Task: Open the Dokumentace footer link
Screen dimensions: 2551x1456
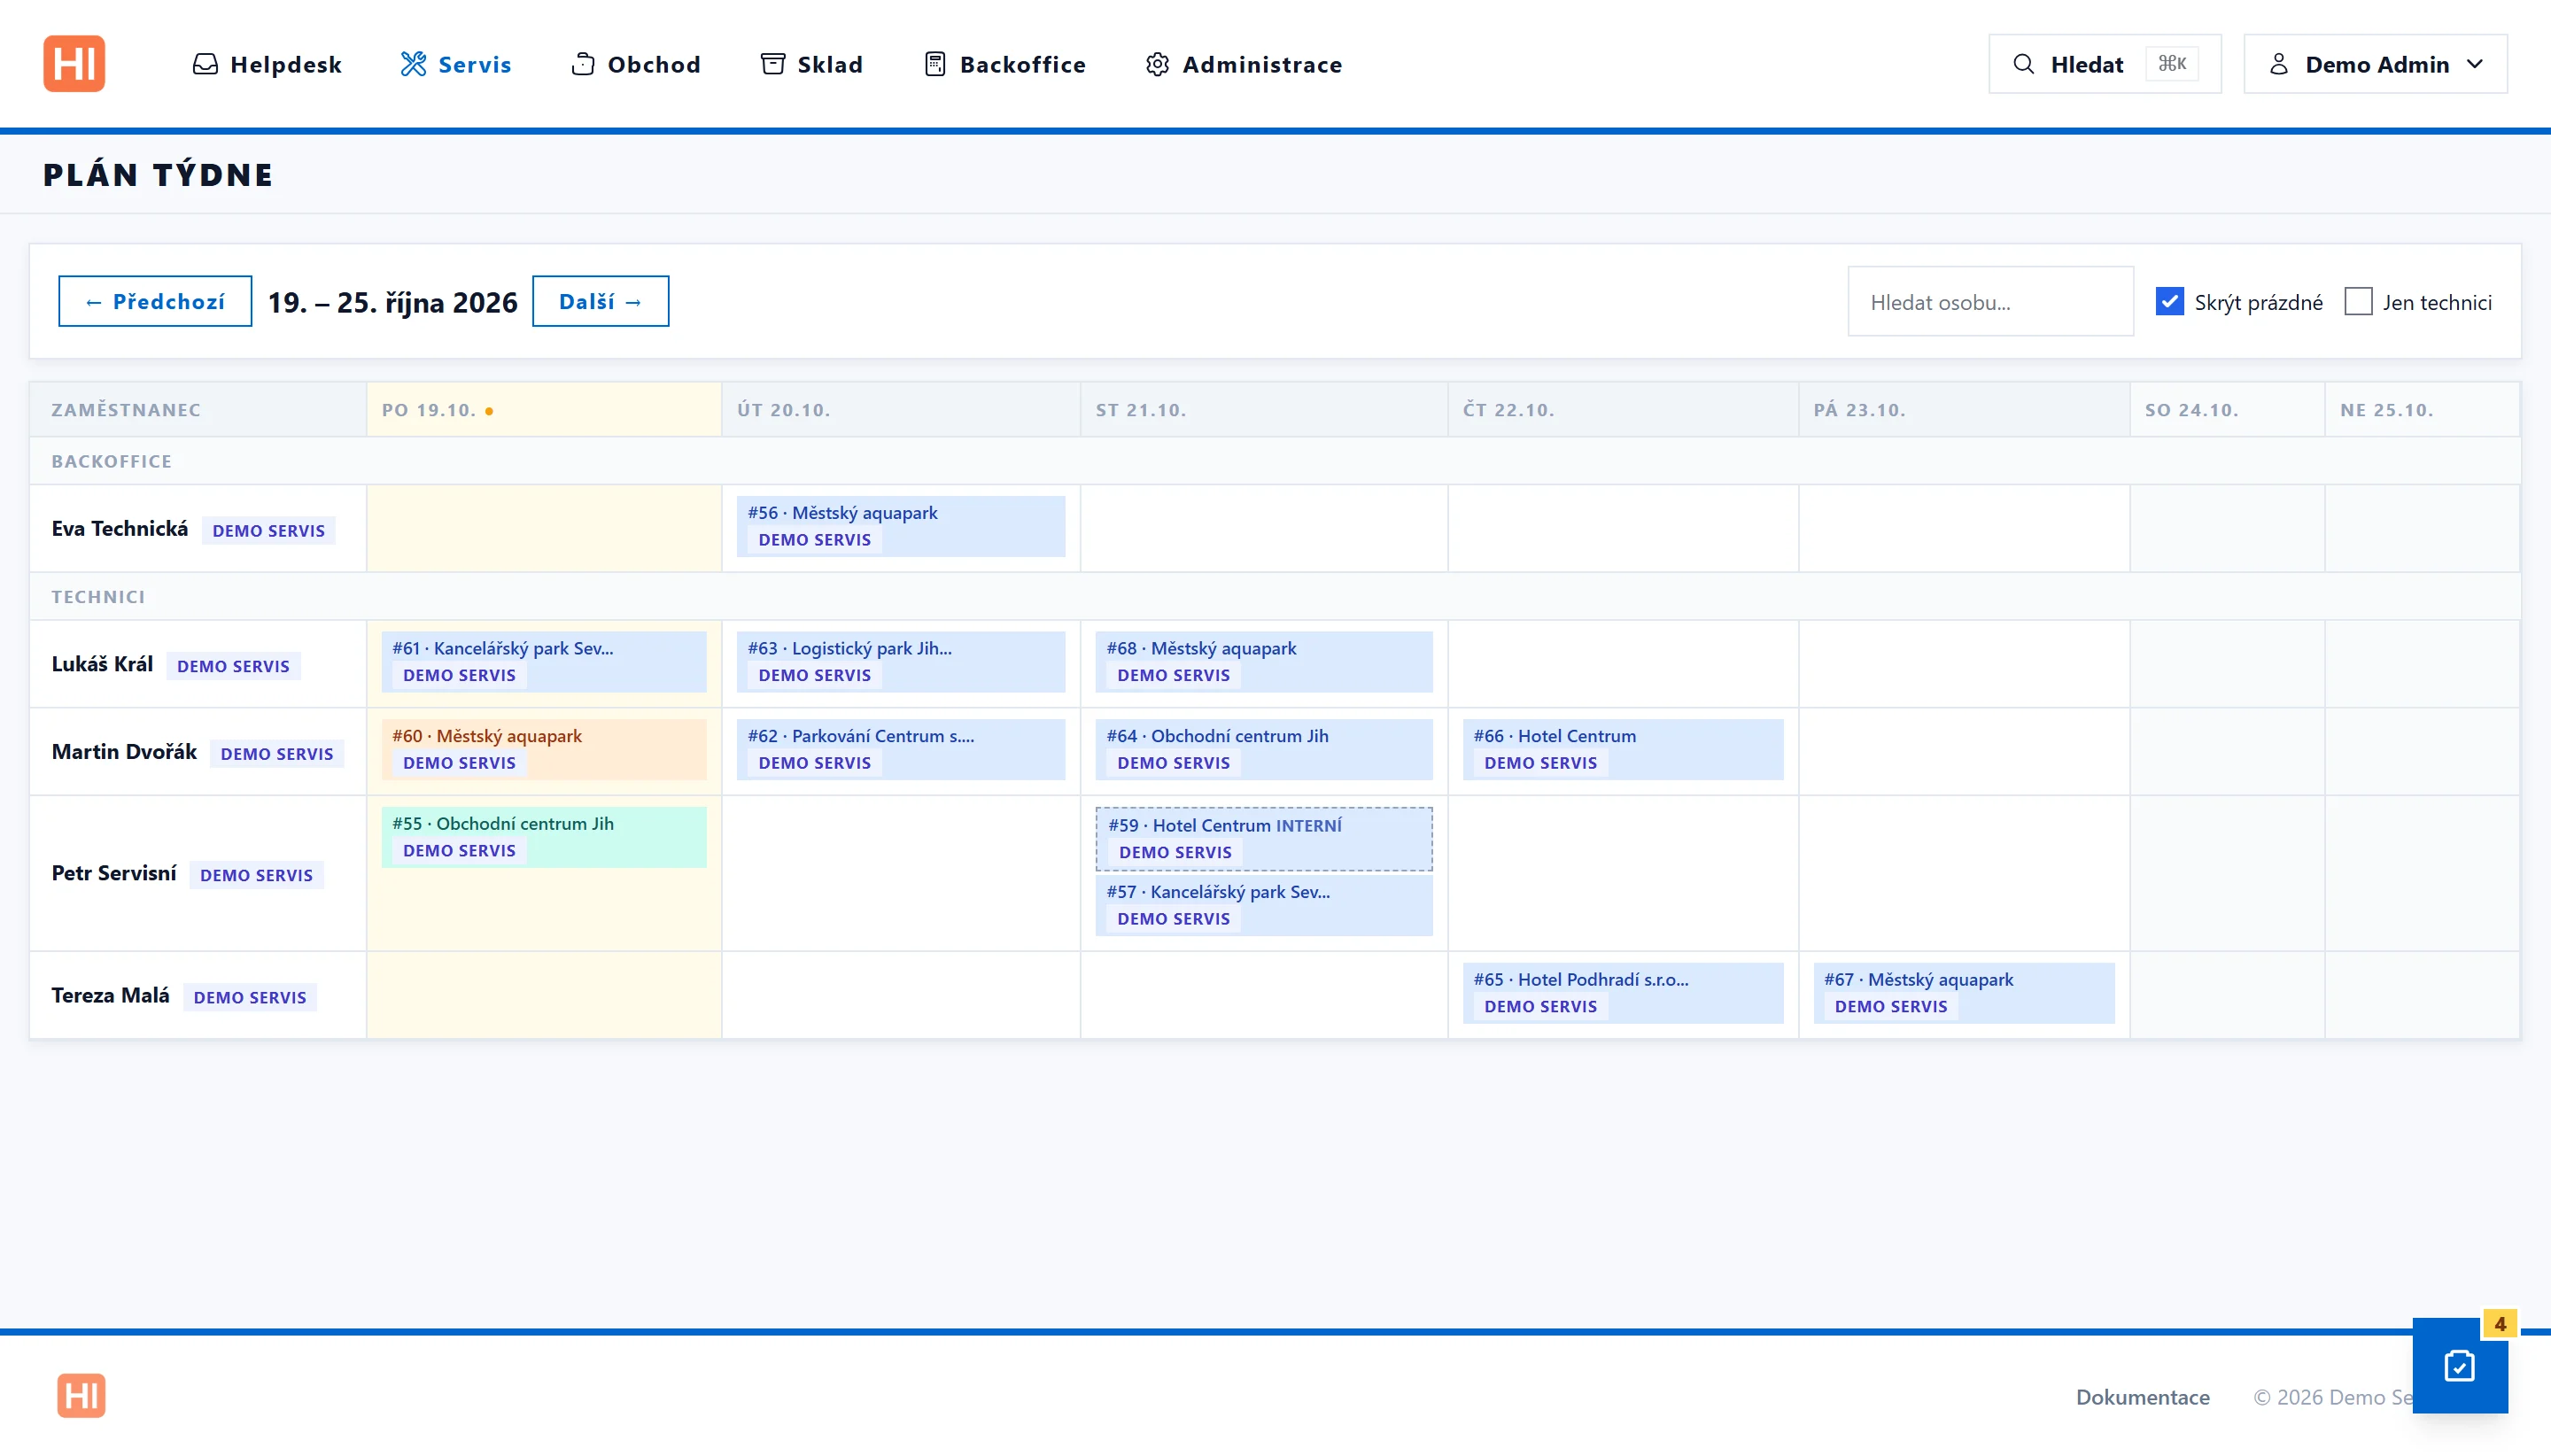Action: click(2142, 1397)
